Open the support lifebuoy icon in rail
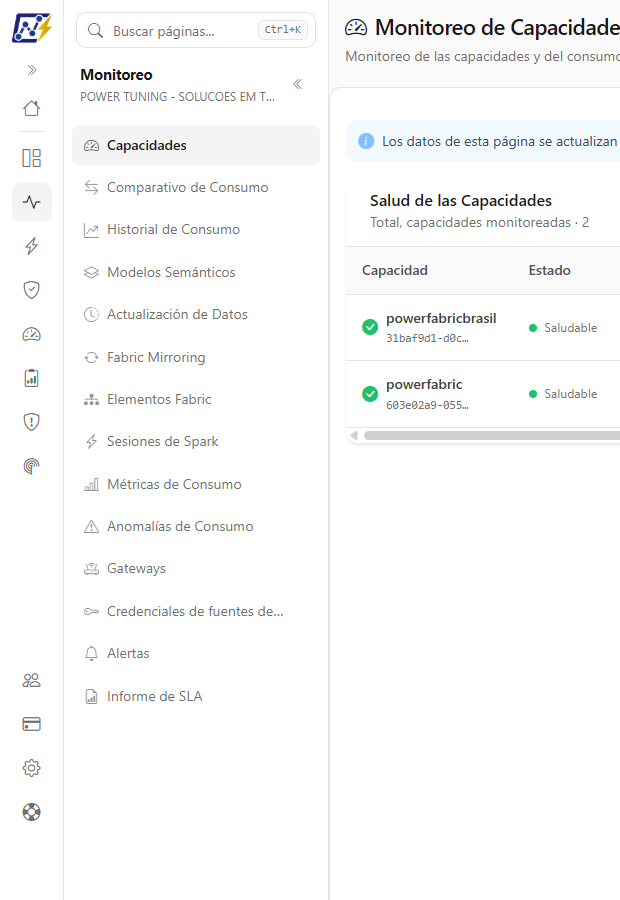Screen dimensions: 620x900 32,812
